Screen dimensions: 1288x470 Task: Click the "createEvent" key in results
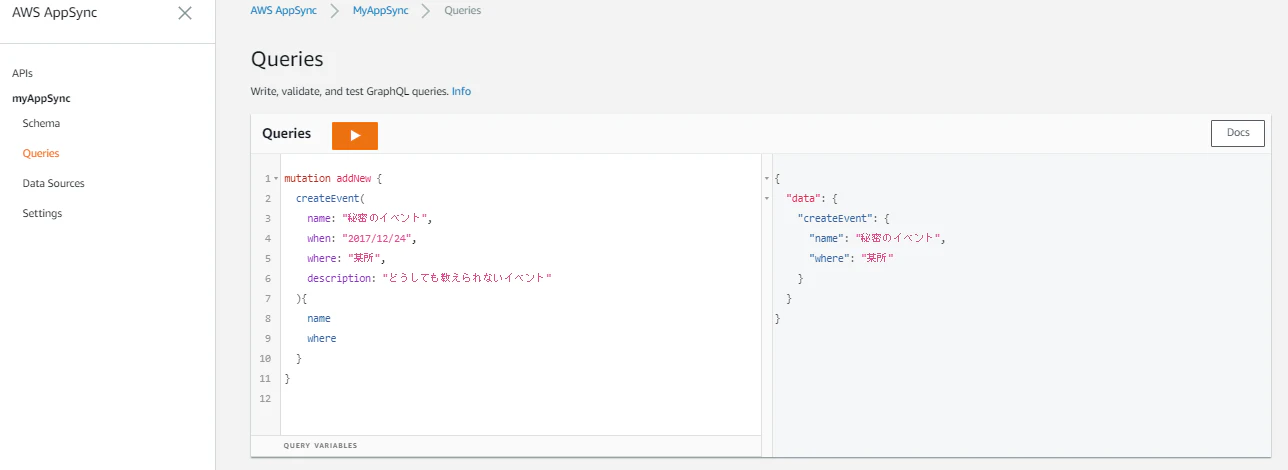(833, 218)
